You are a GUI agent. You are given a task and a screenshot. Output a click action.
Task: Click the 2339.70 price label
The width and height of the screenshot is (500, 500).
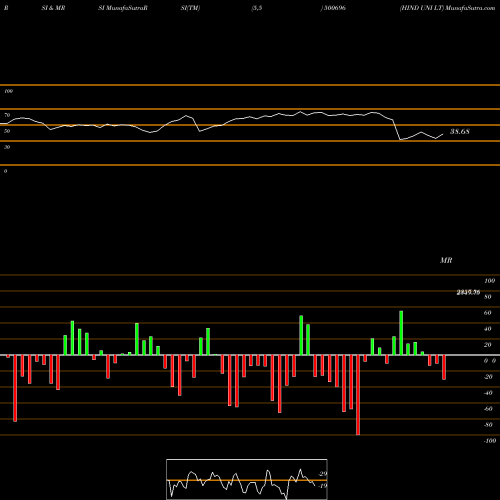pos(468,293)
